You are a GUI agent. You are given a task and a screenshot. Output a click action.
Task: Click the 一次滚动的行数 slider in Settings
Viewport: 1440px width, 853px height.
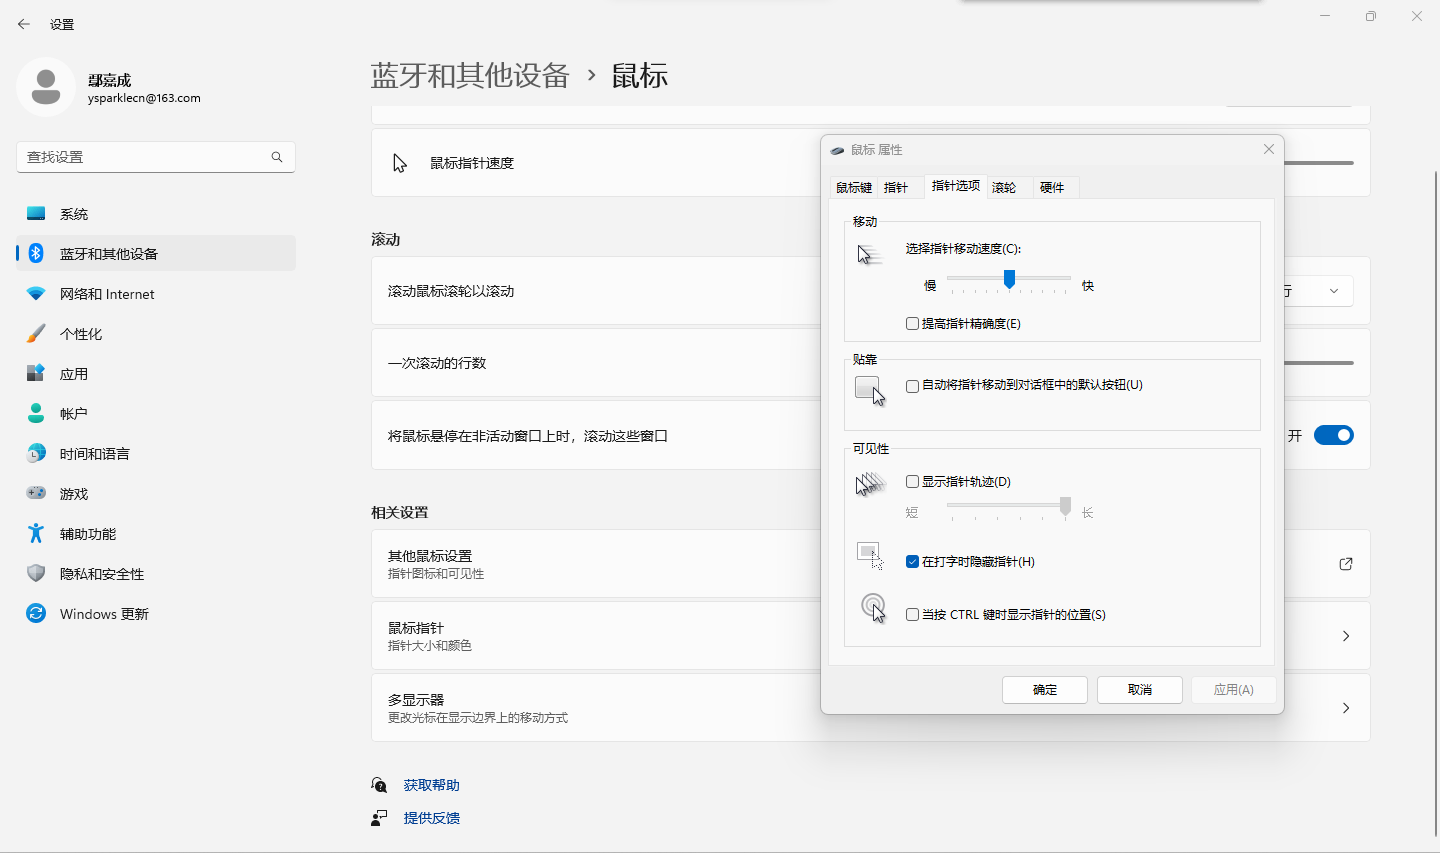coord(1318,363)
